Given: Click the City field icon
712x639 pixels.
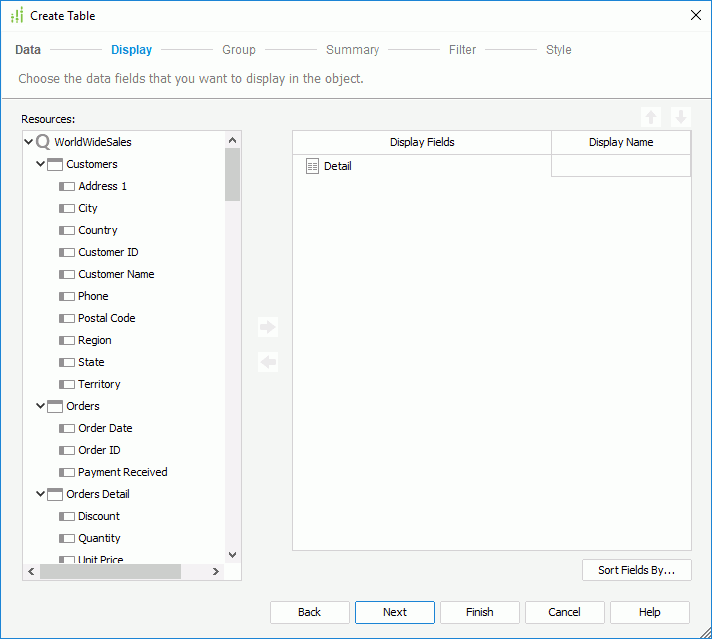Looking at the screenshot, I should pyautogui.click(x=67, y=208).
